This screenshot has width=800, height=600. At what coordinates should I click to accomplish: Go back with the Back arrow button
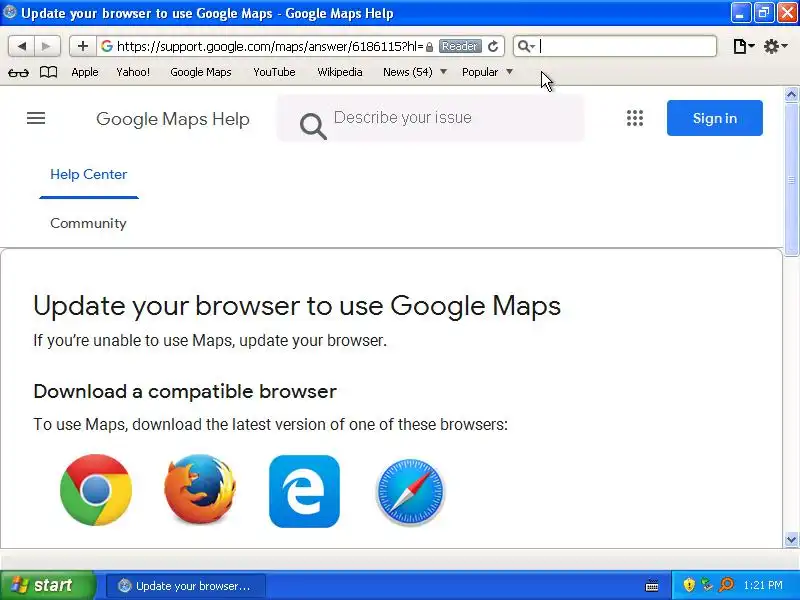pos(21,46)
